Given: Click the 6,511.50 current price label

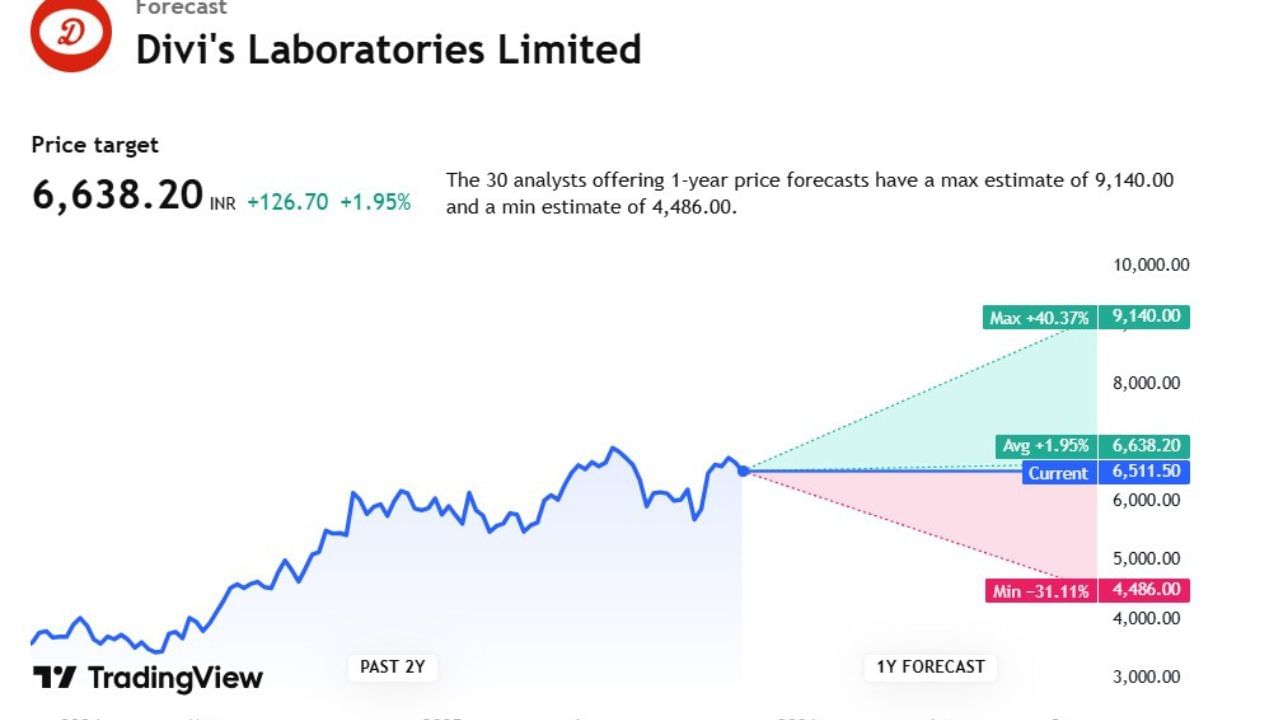Looking at the screenshot, I should click(1144, 472).
